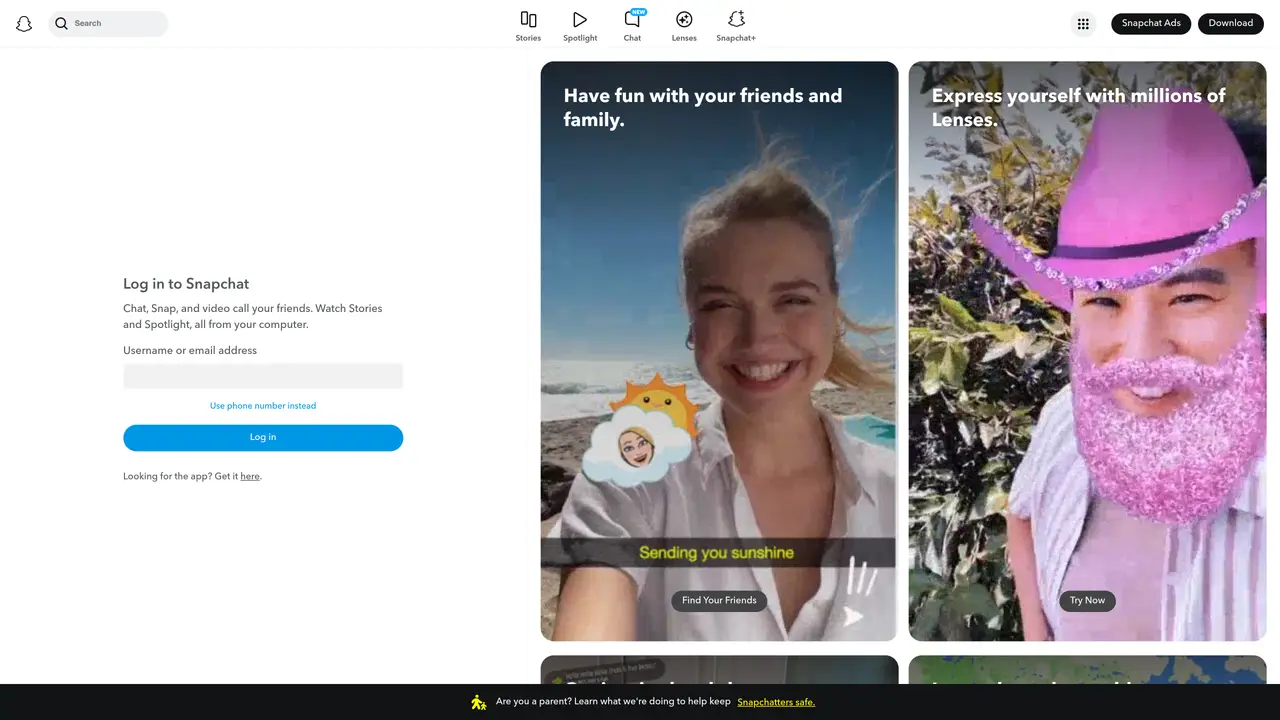Click the Snapchatters safe link
The image size is (1280, 720).
point(776,702)
